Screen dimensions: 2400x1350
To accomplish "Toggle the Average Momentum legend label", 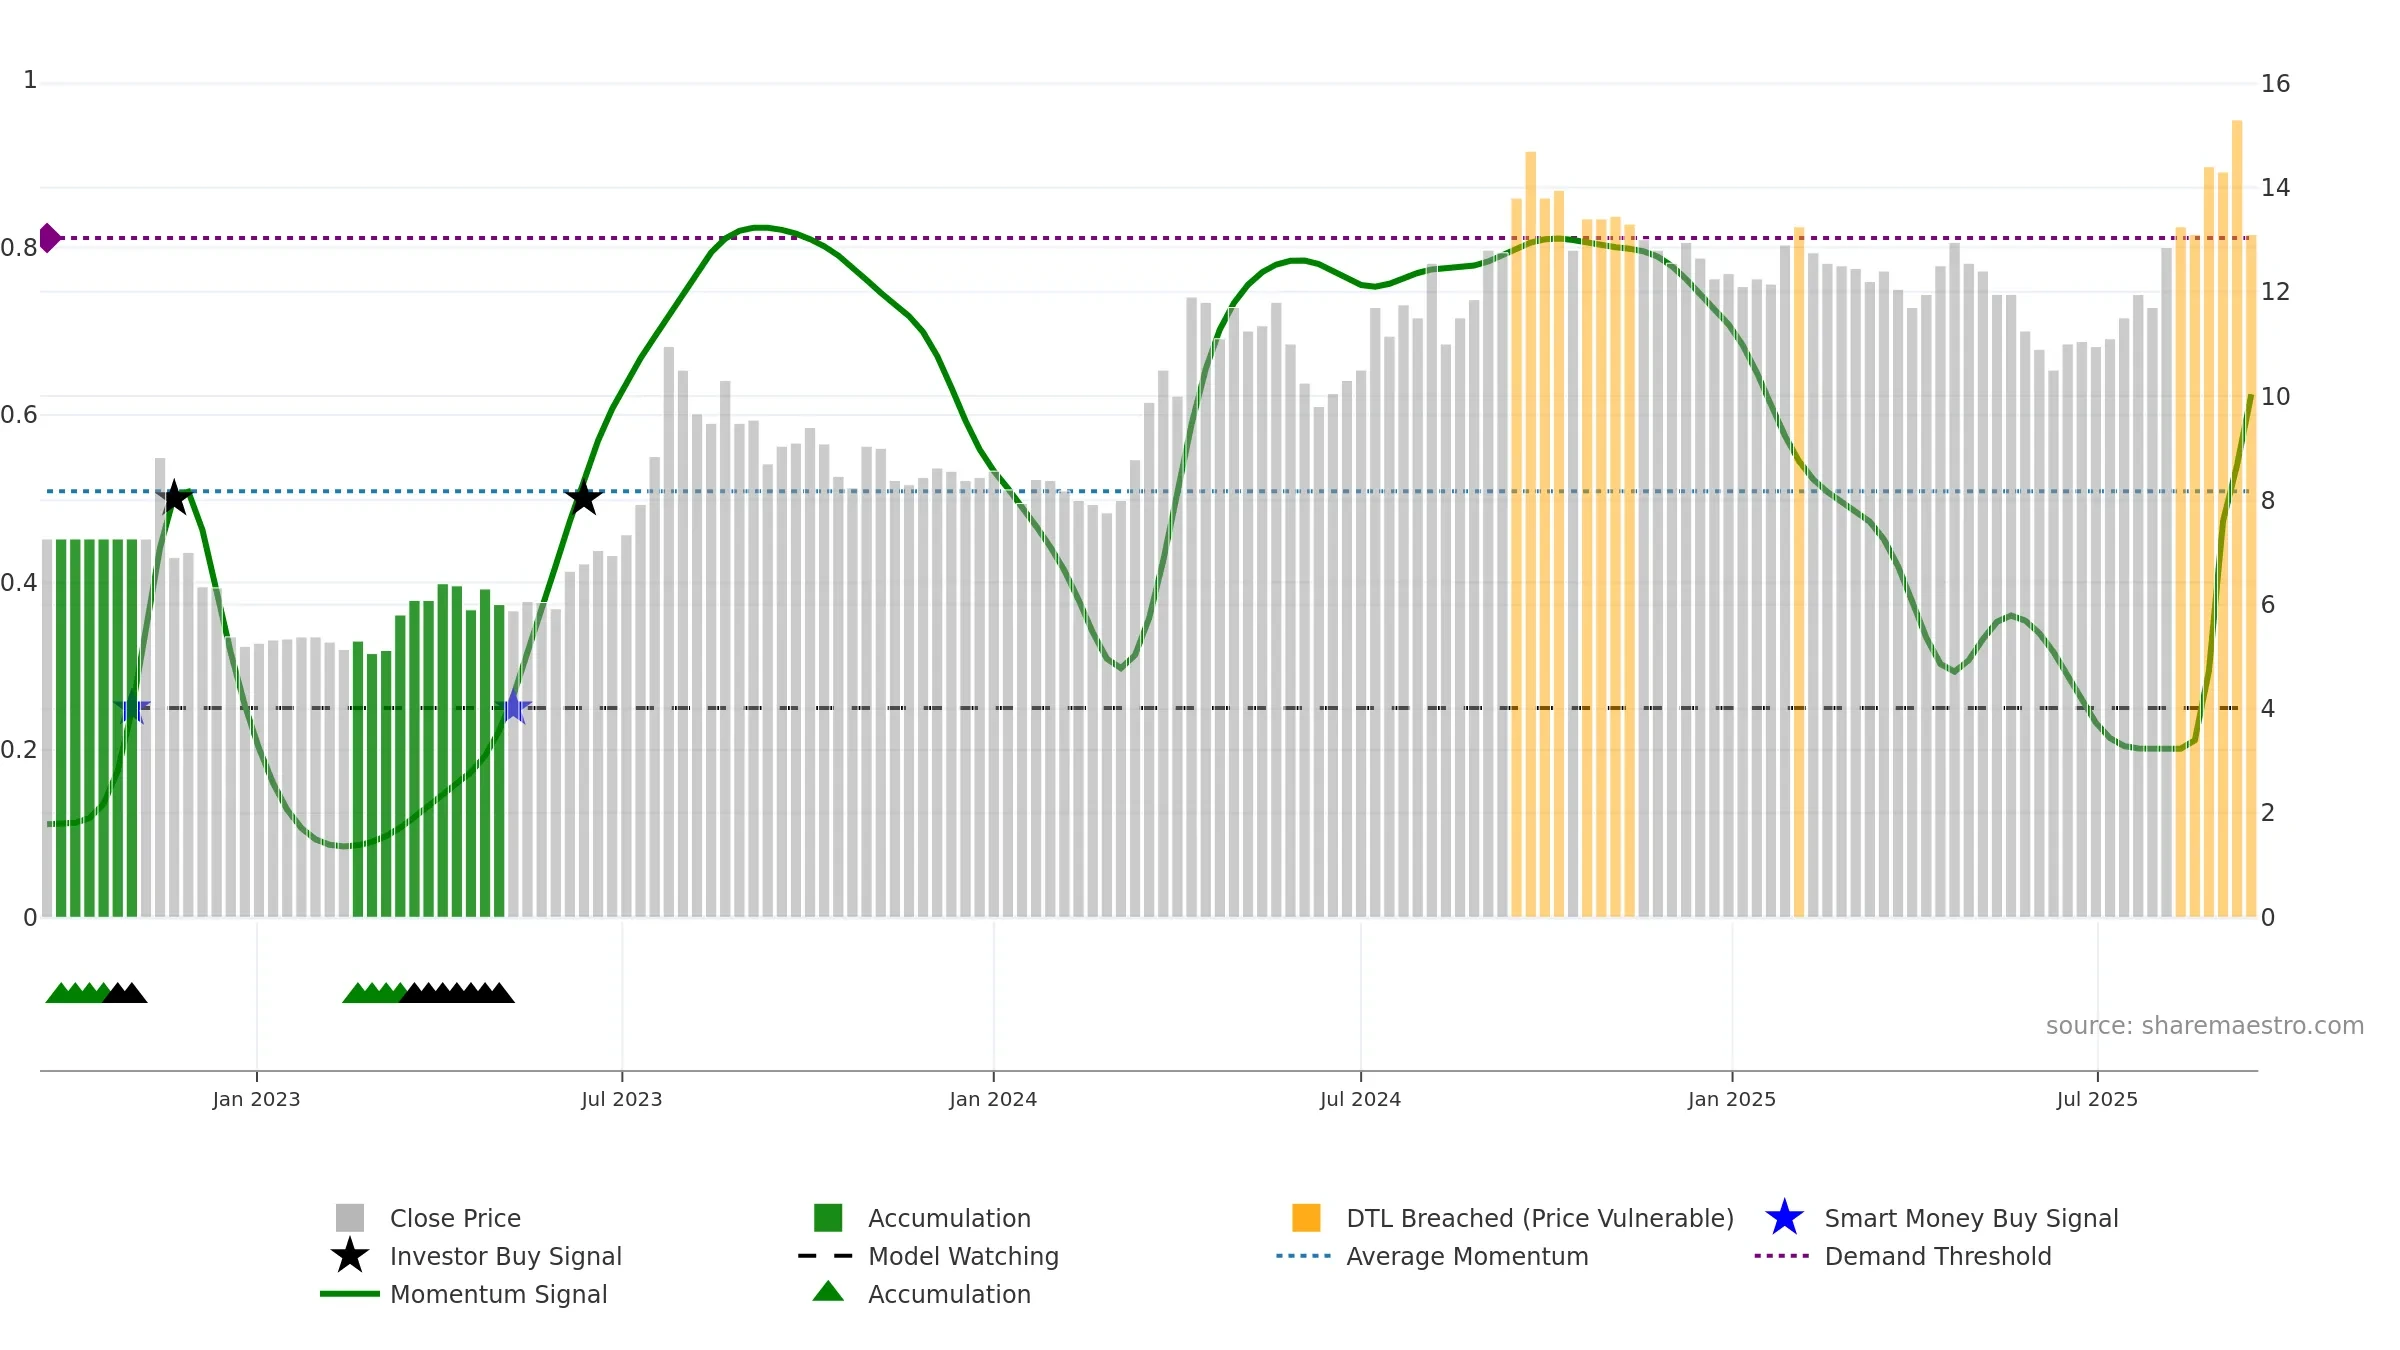I will [1467, 1256].
